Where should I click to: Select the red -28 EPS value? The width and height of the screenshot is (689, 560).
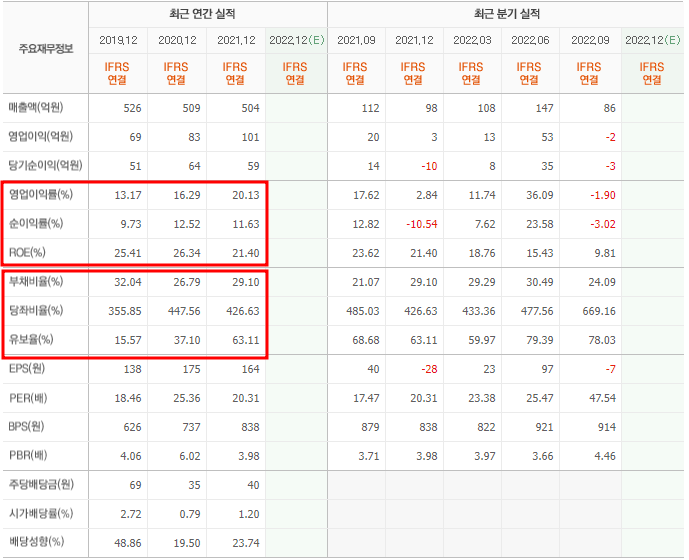coord(429,369)
